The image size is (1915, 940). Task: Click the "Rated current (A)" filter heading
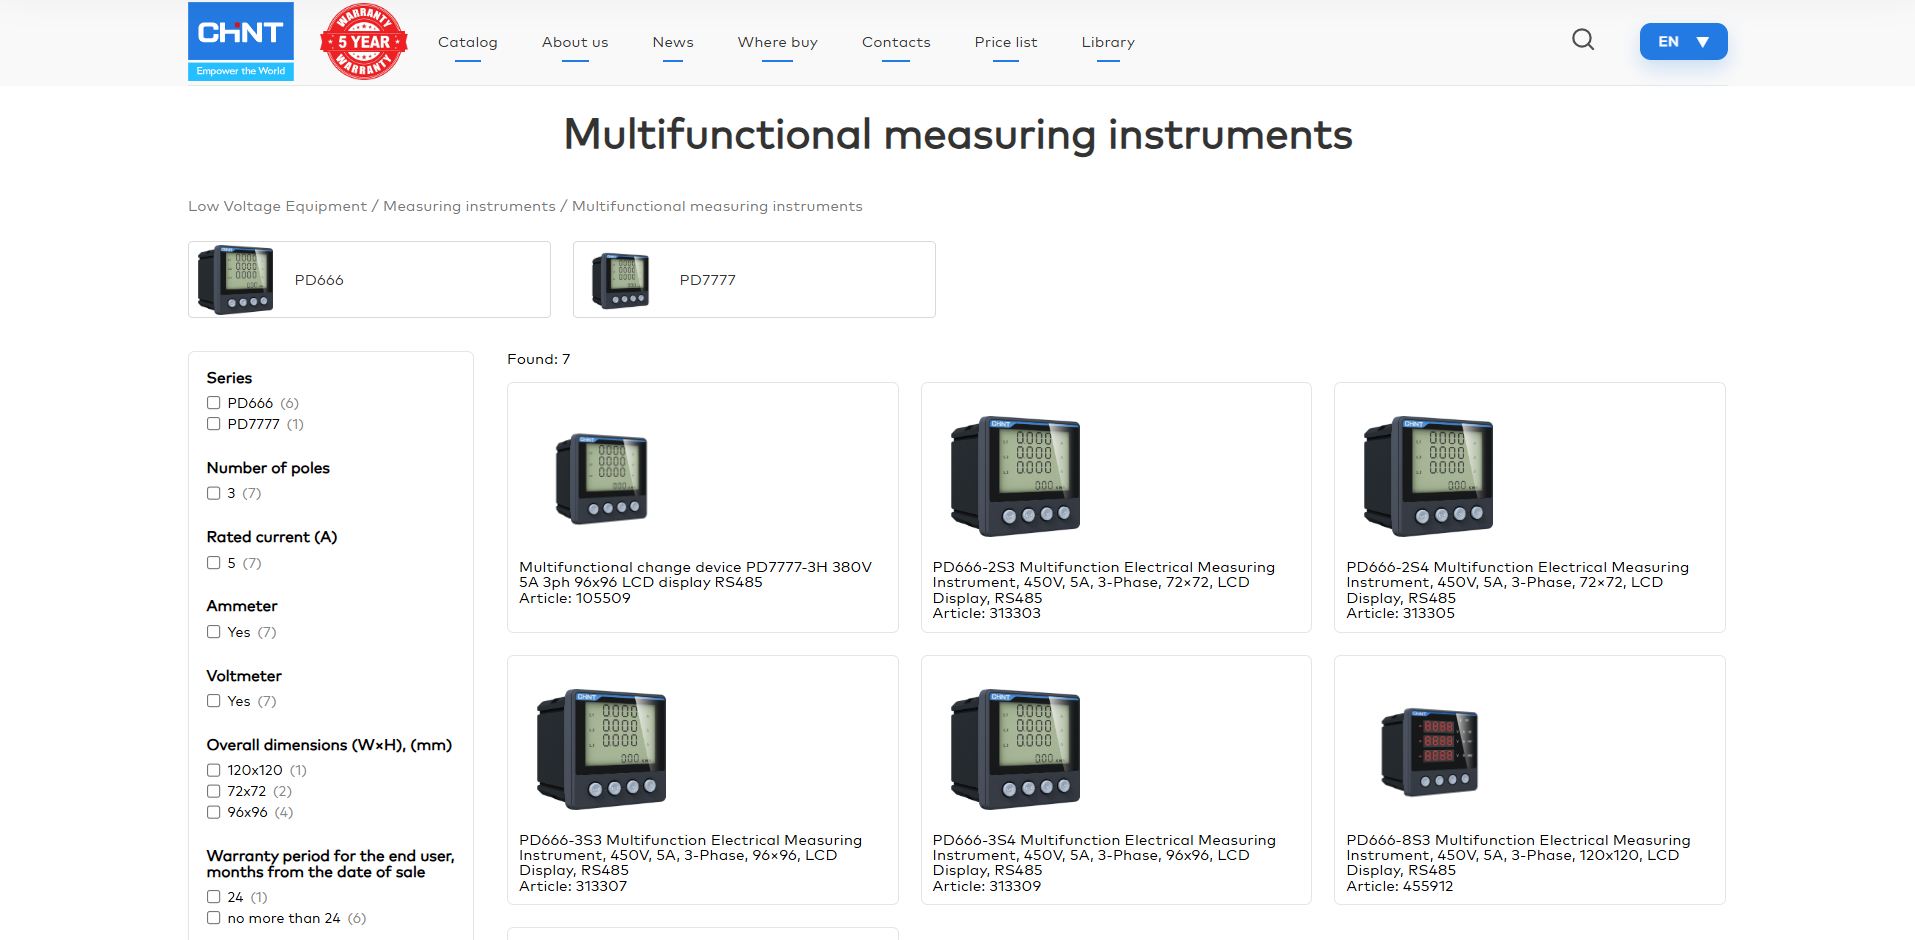[272, 537]
